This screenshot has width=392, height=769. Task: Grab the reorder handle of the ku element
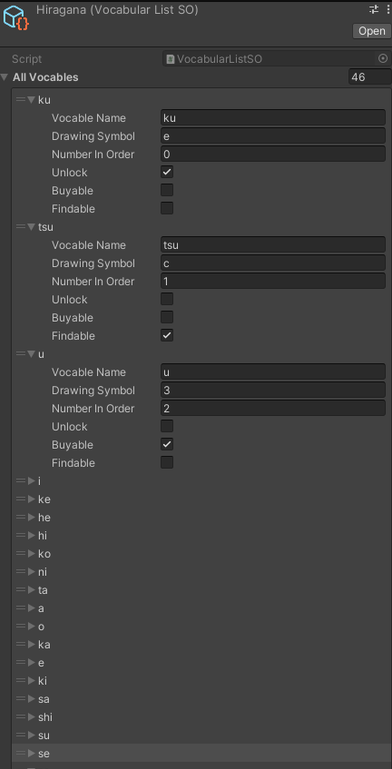[x=20, y=100]
